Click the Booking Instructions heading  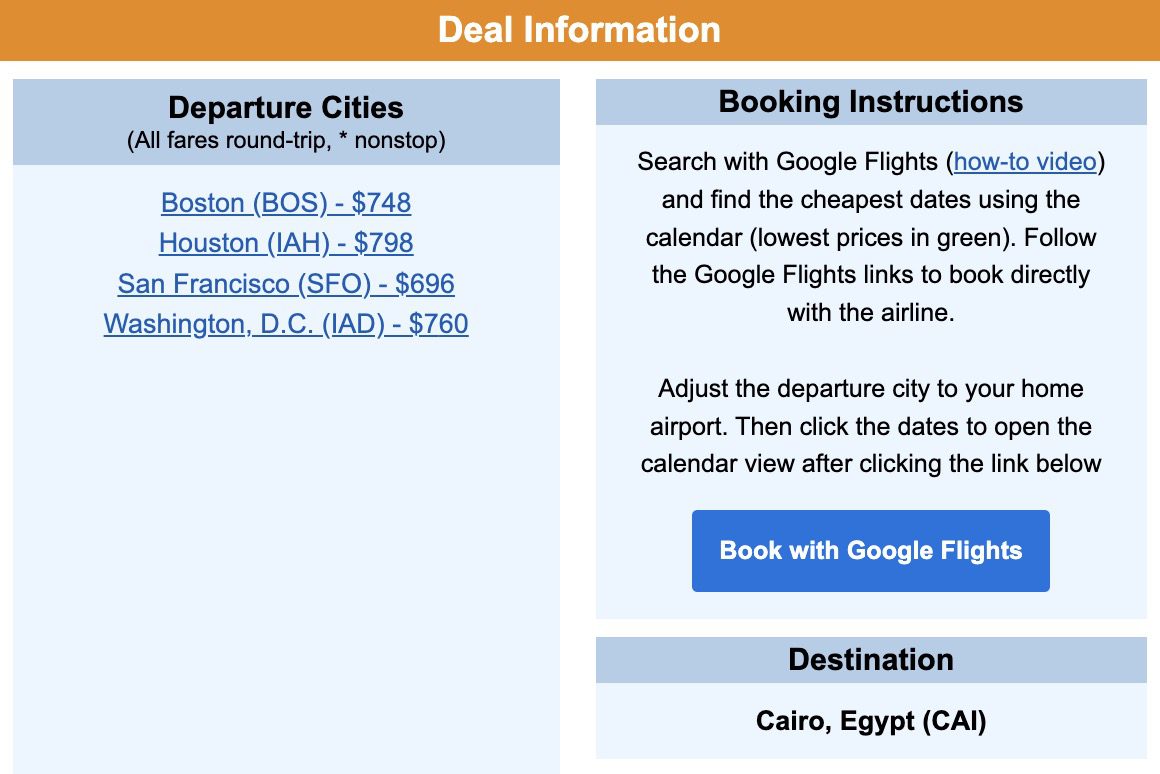tap(870, 101)
